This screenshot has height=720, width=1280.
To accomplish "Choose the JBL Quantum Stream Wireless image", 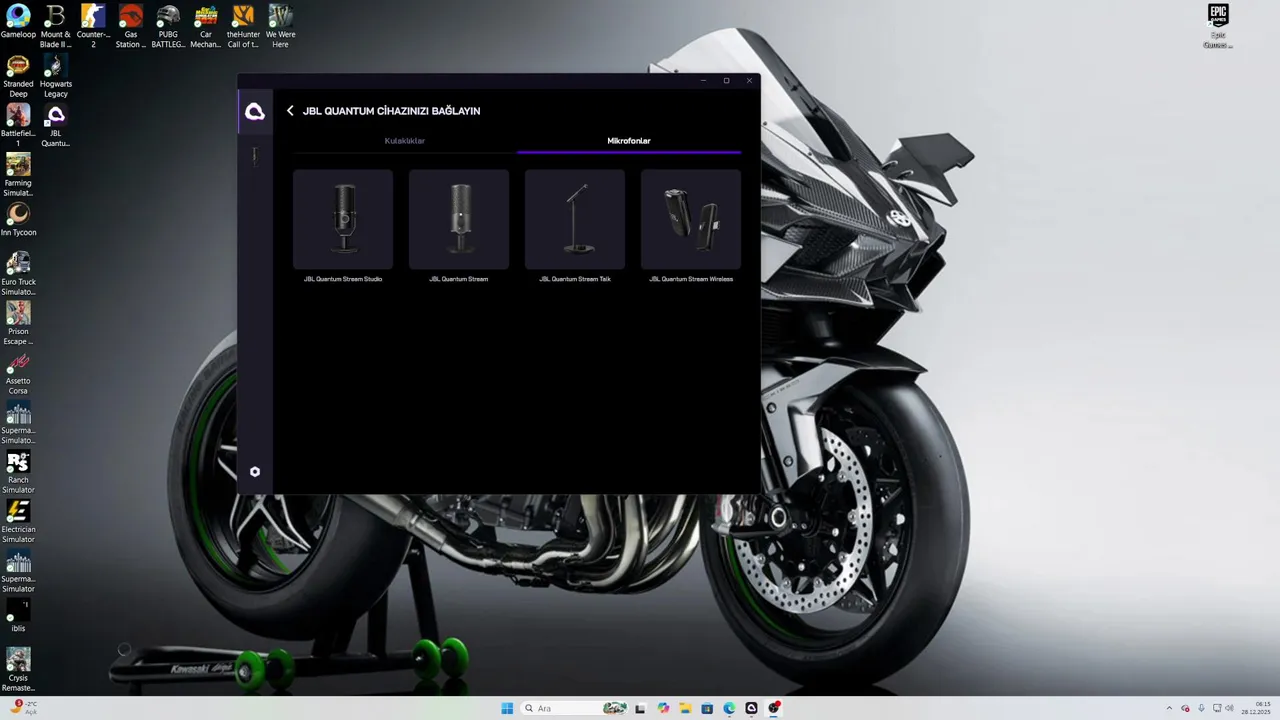I will click(x=691, y=219).
